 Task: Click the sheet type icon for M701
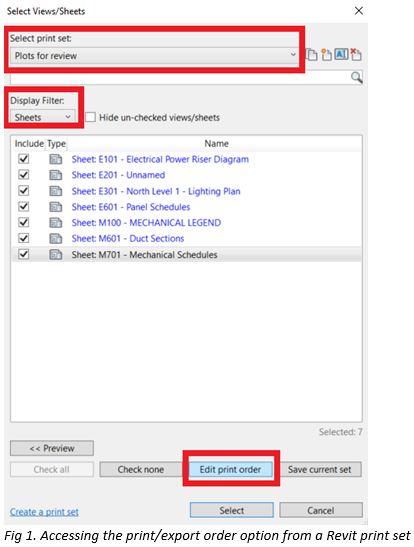(55, 255)
